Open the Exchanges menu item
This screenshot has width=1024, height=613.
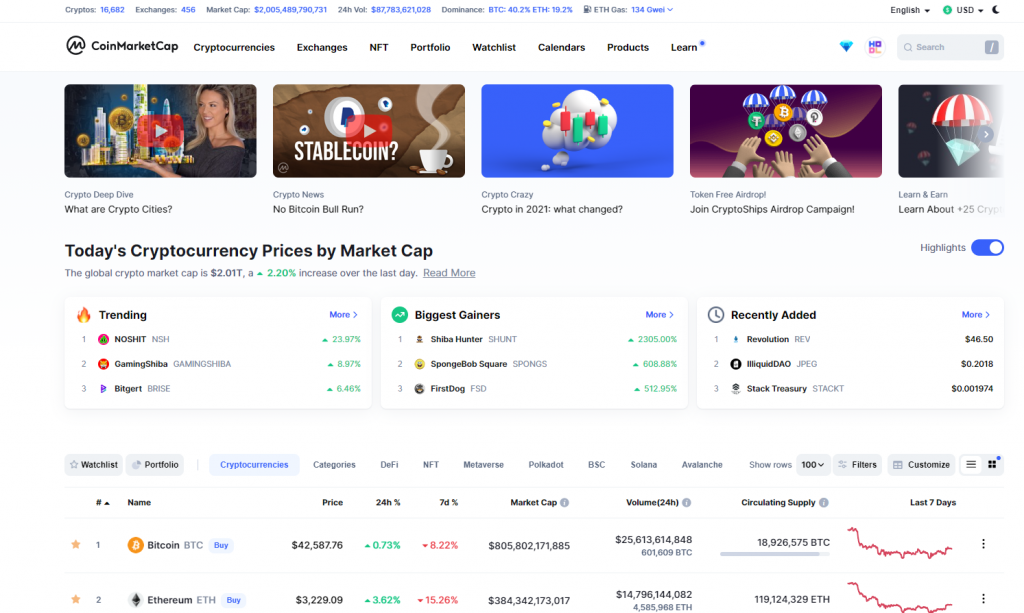coord(322,48)
